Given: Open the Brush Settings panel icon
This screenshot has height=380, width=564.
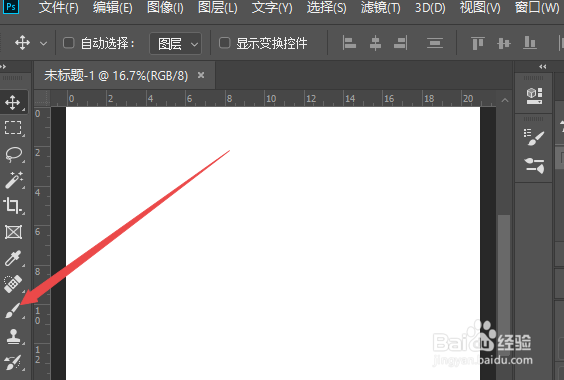Looking at the screenshot, I should tap(534, 137).
